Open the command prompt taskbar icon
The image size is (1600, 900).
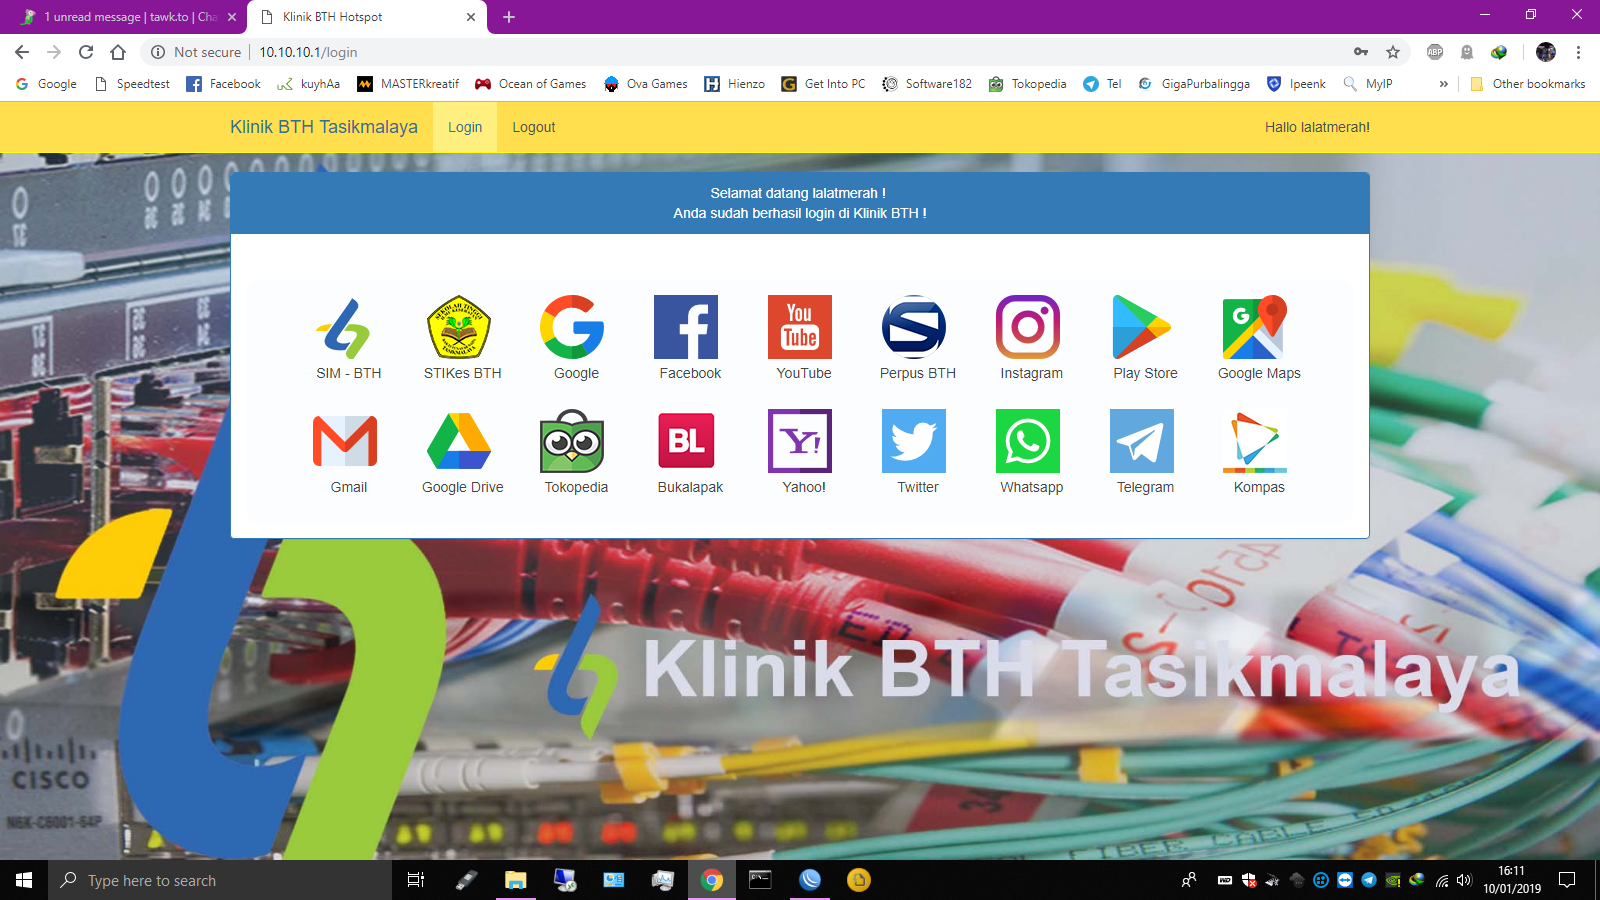click(761, 880)
